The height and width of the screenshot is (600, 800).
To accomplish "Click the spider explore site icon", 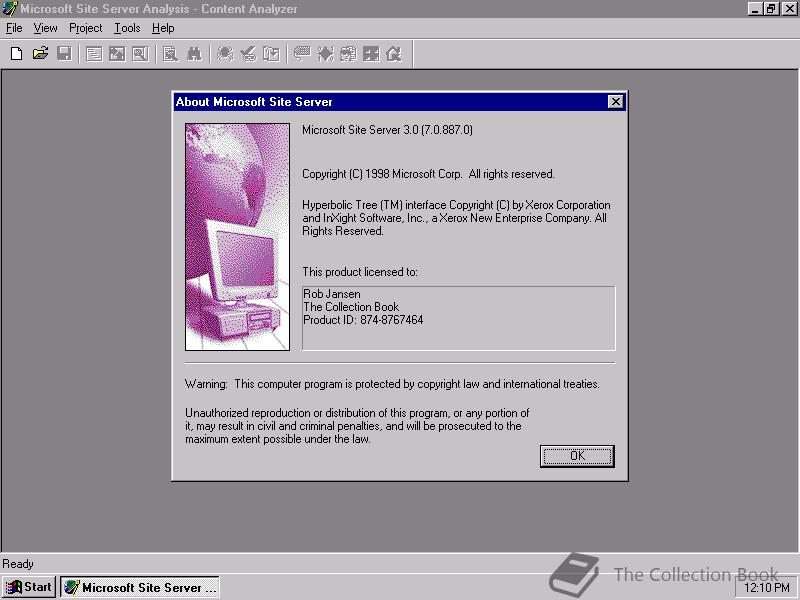I will [224, 54].
